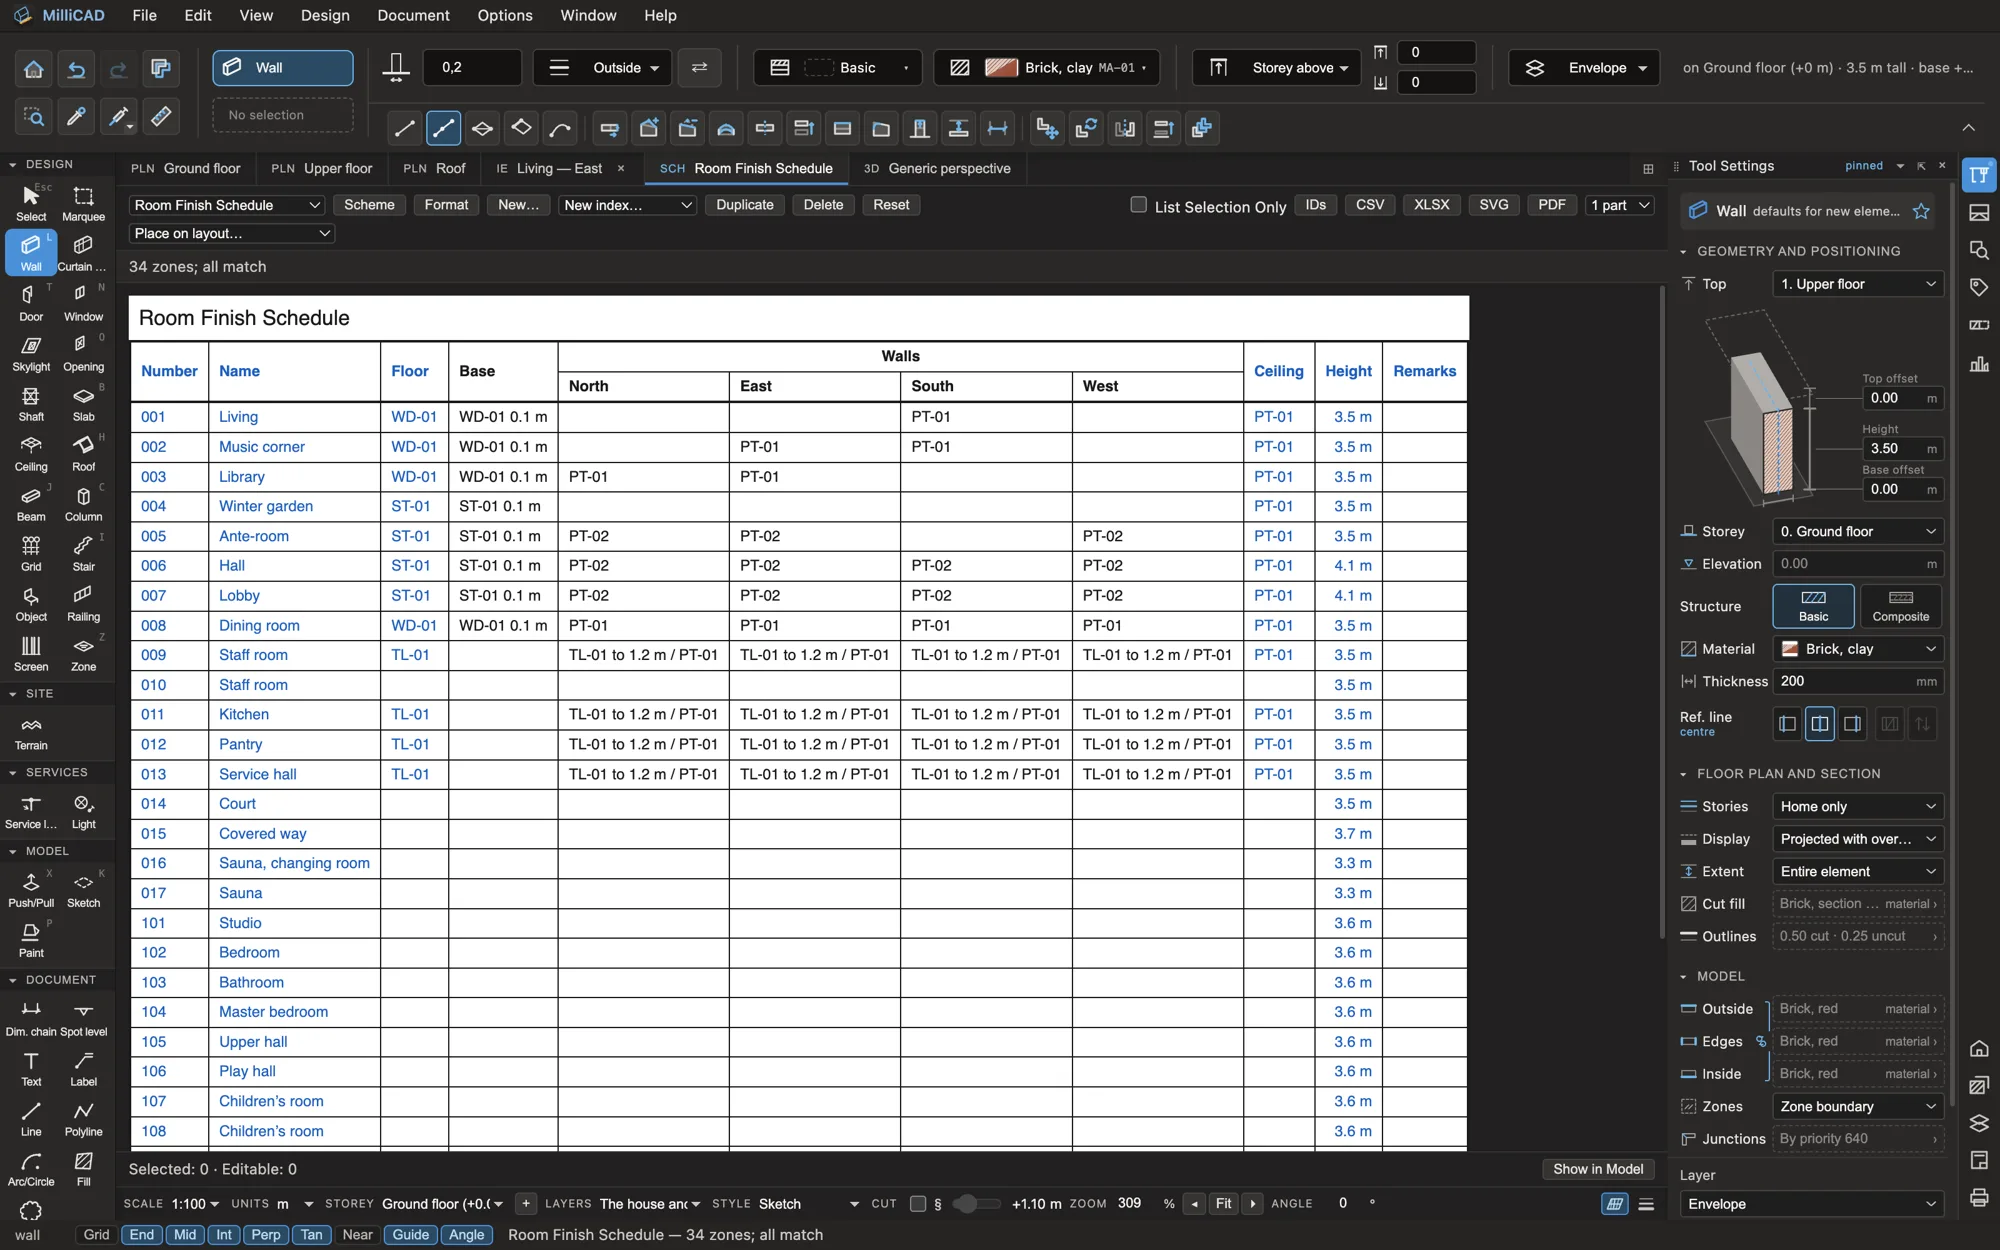
Task: Open the Place on layout dropdown
Action: pyautogui.click(x=232, y=233)
